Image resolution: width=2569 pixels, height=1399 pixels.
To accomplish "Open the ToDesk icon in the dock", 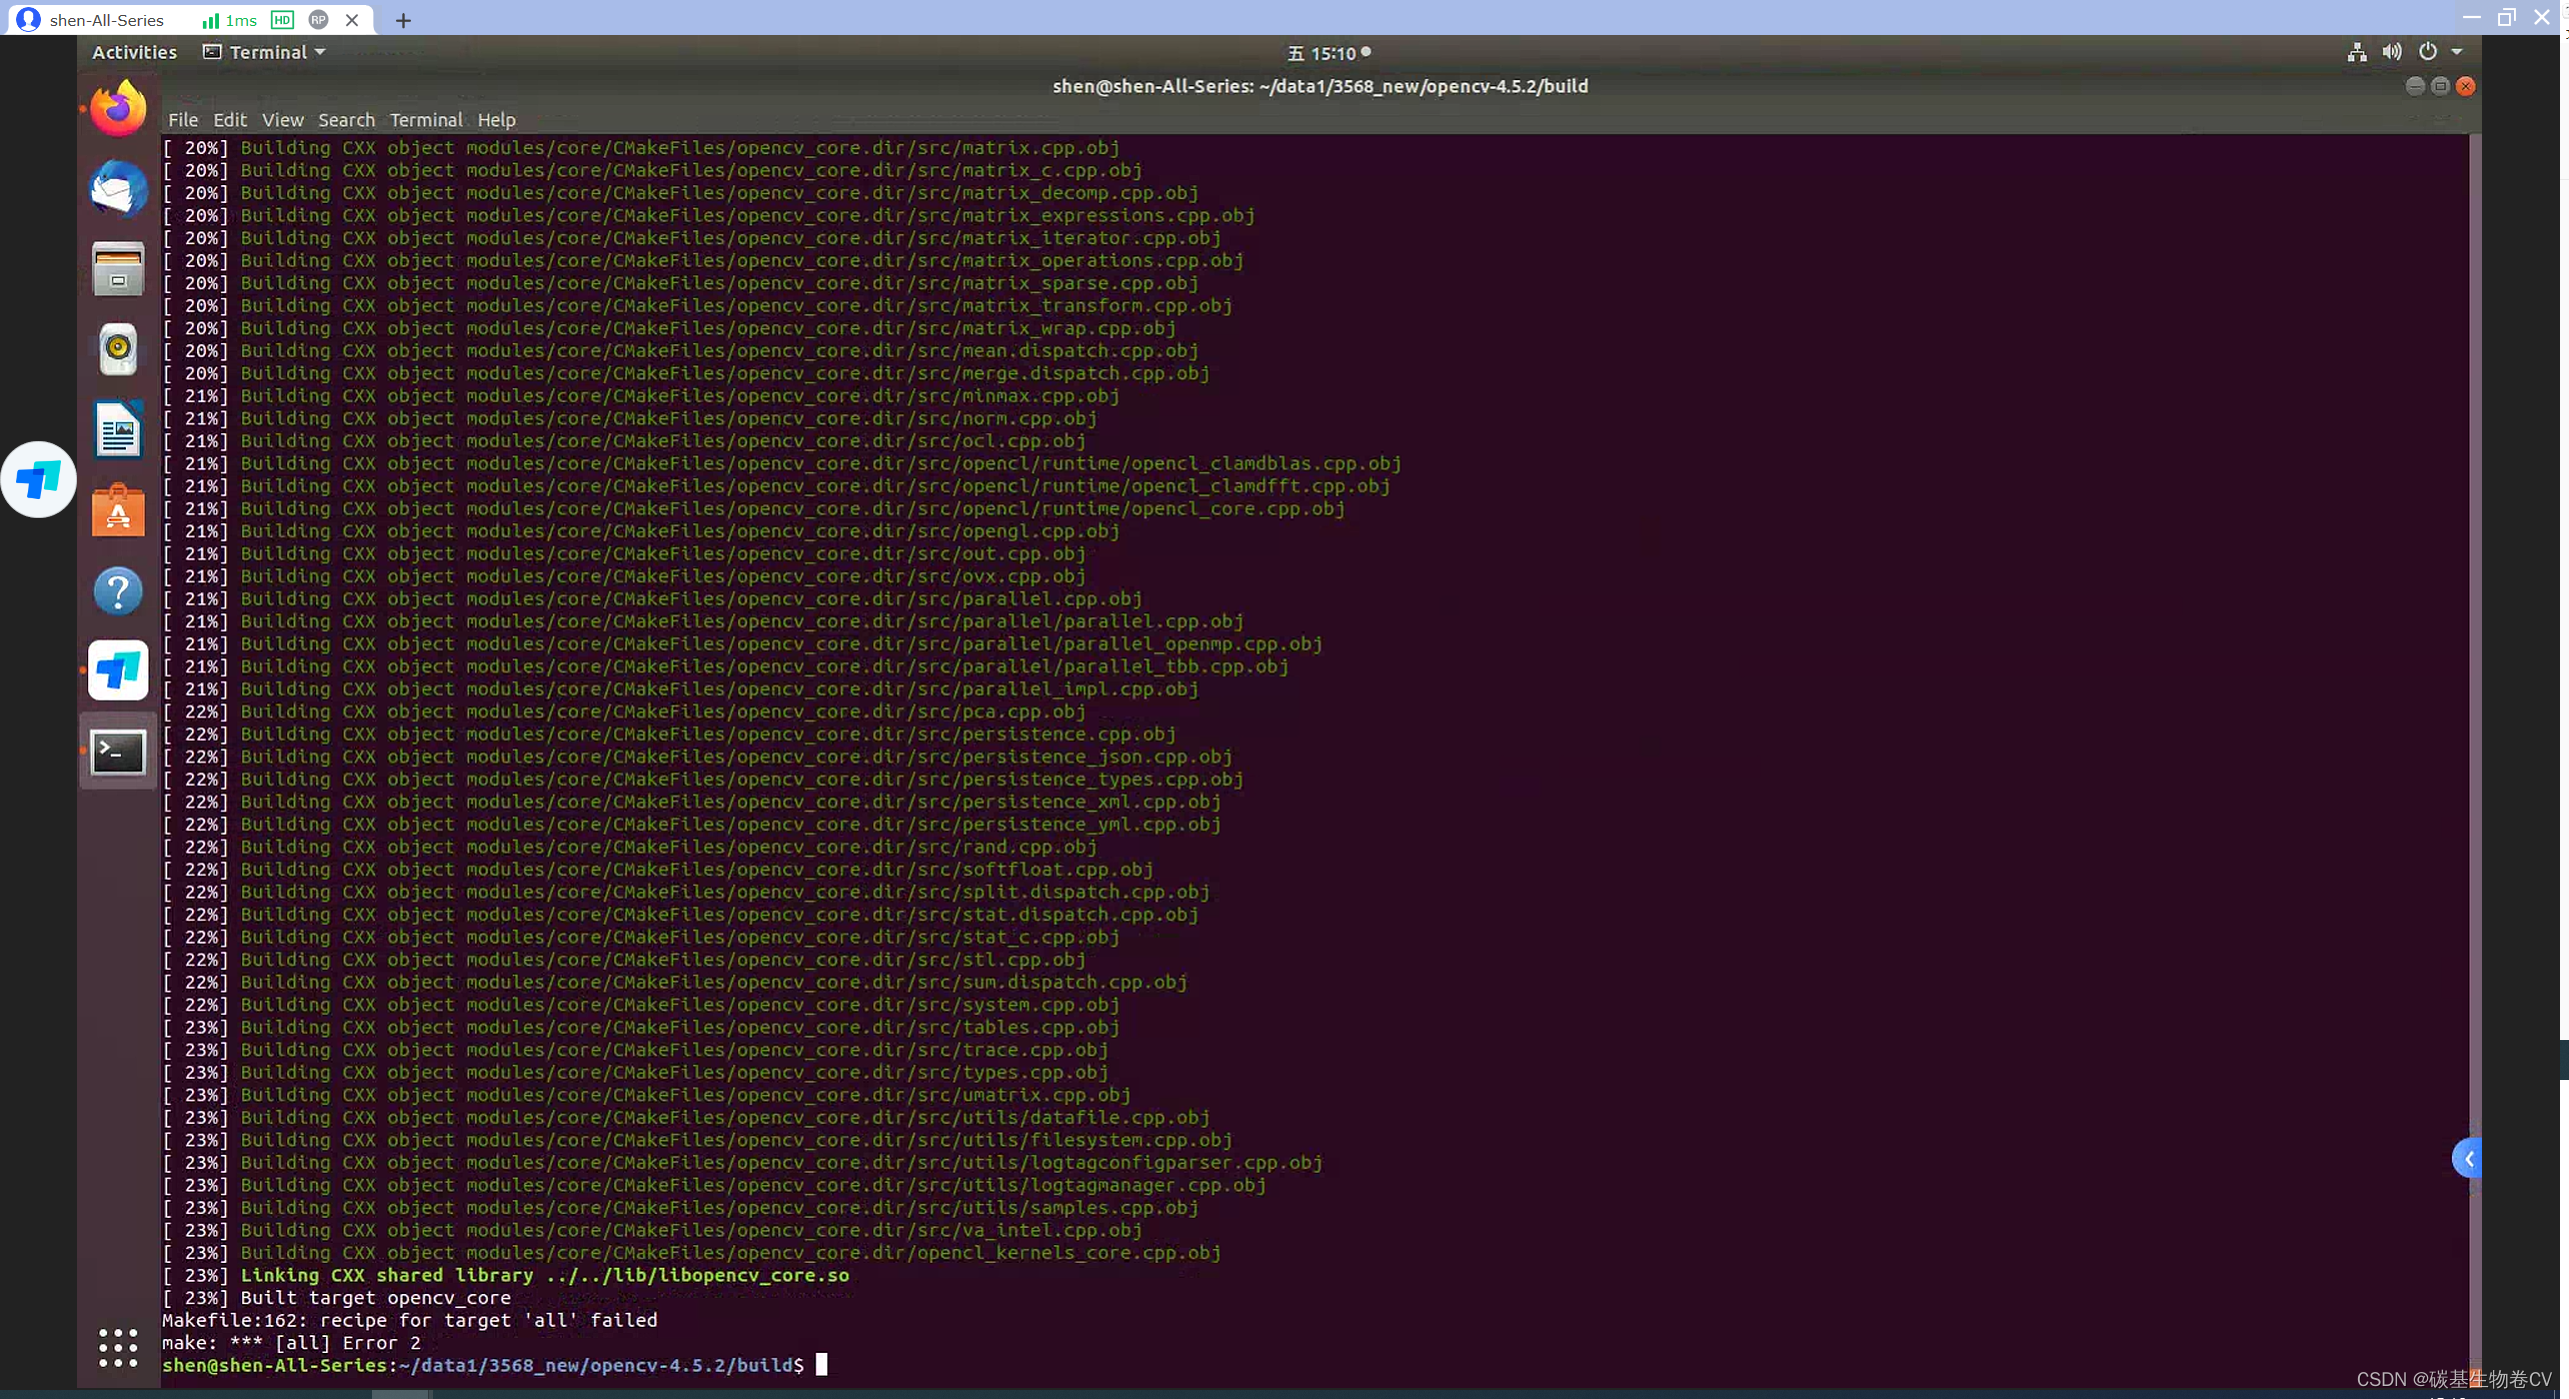I will [x=118, y=670].
